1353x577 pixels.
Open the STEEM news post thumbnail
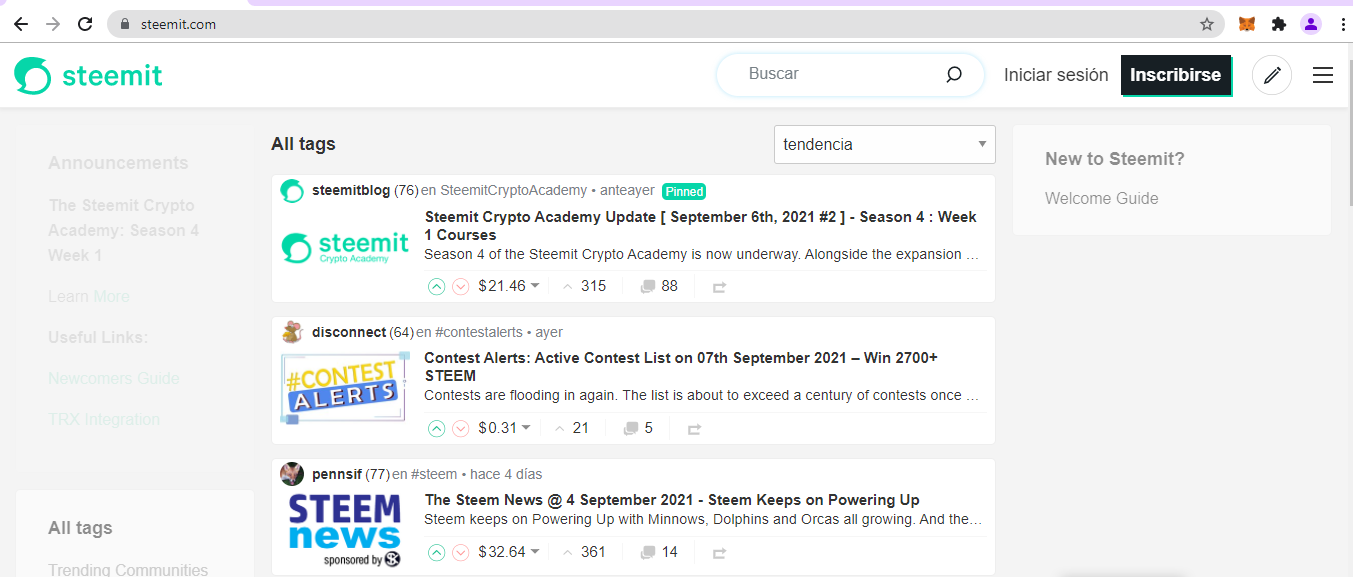click(345, 531)
